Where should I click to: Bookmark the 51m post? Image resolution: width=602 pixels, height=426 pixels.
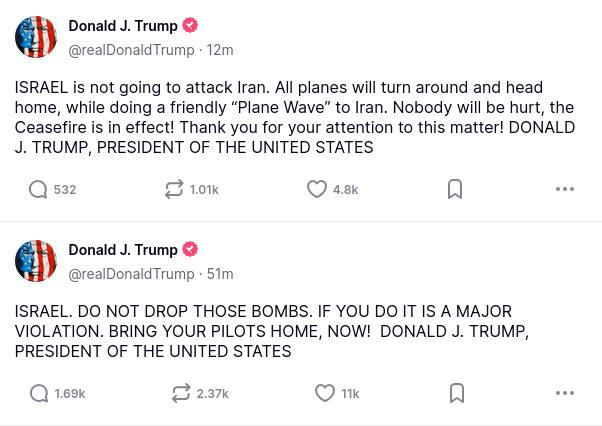[x=456, y=393]
